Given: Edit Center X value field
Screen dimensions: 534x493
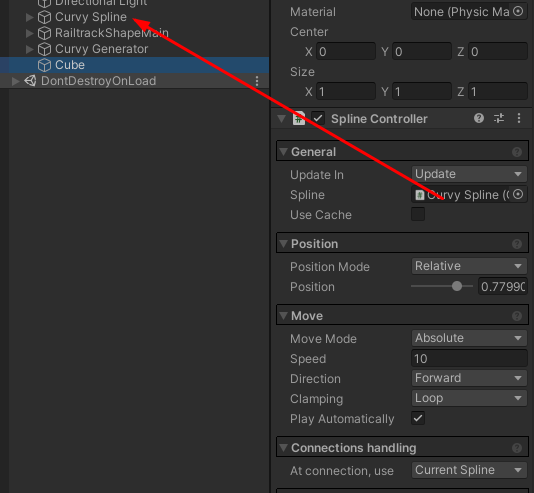Looking at the screenshot, I should (346, 52).
